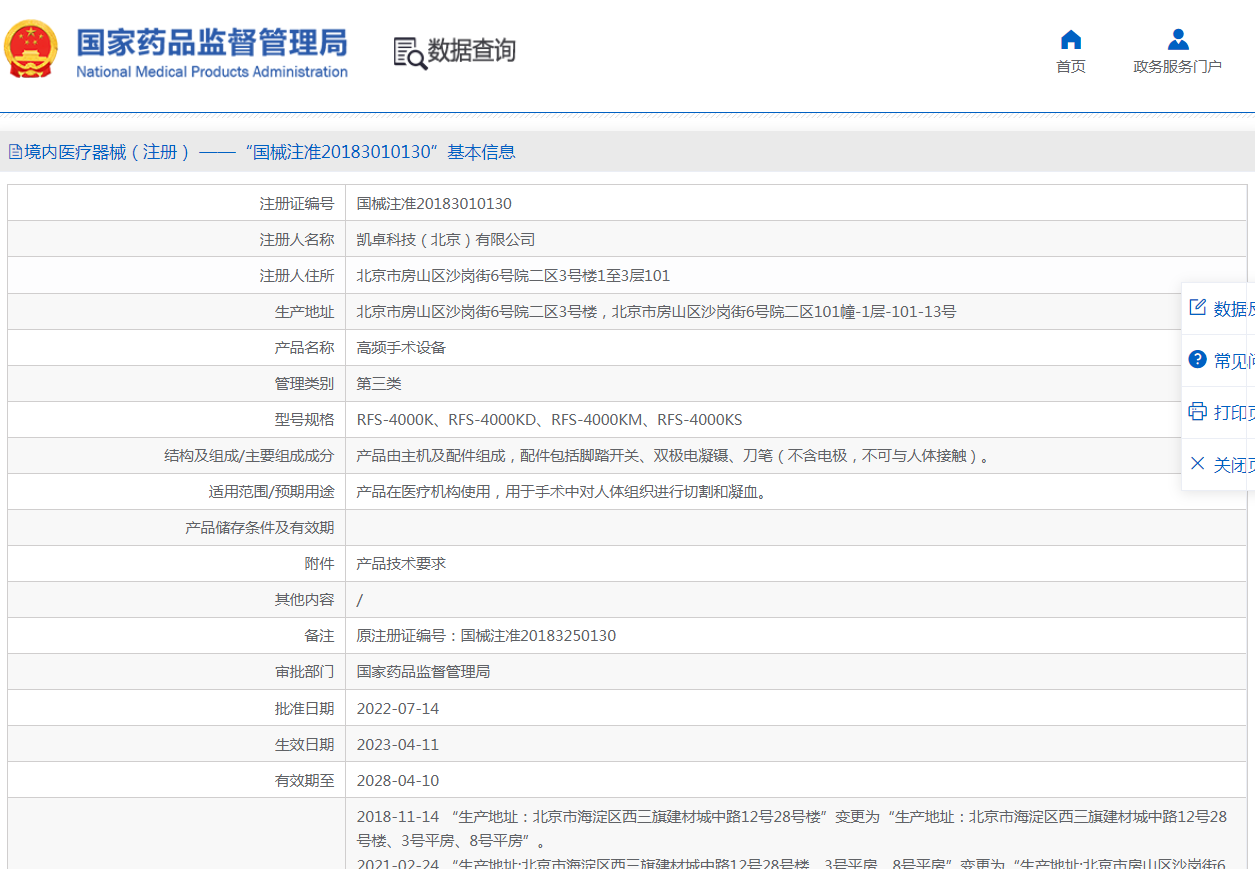Click the document icon before 境内医疗器械
The height and width of the screenshot is (869, 1255).
click(15, 152)
